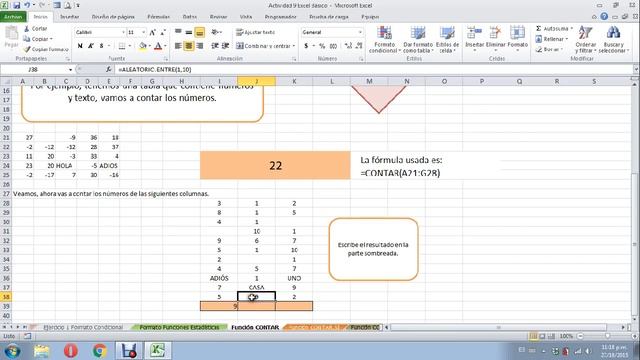The width and height of the screenshot is (640, 360).
Task: Open the Archivo tab
Action: click(13, 17)
